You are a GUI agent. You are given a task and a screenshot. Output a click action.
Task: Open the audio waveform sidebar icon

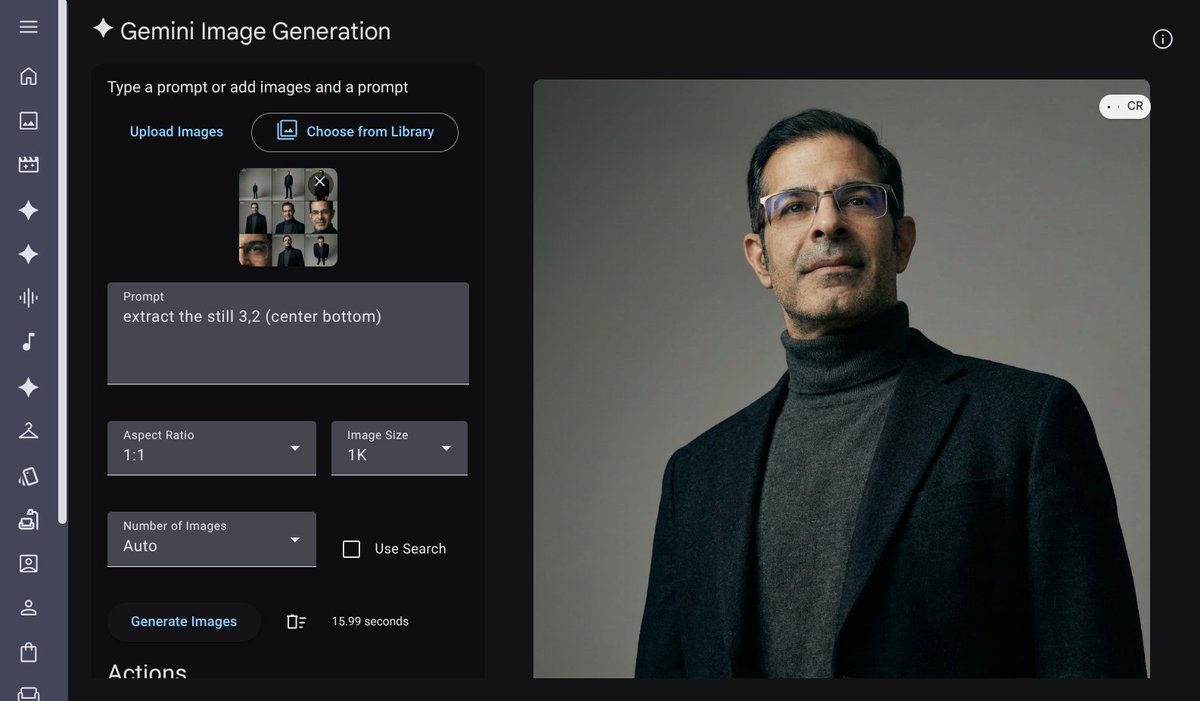28,298
